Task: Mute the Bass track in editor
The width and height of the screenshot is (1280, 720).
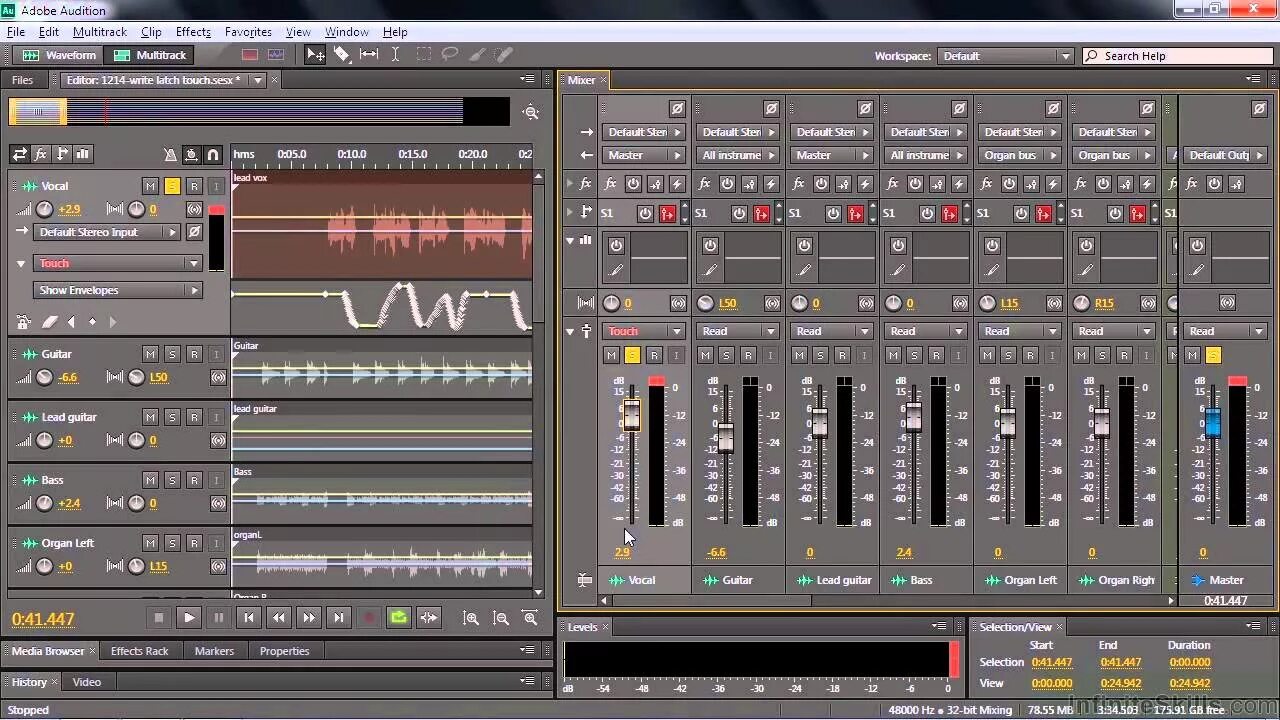Action: pos(150,480)
